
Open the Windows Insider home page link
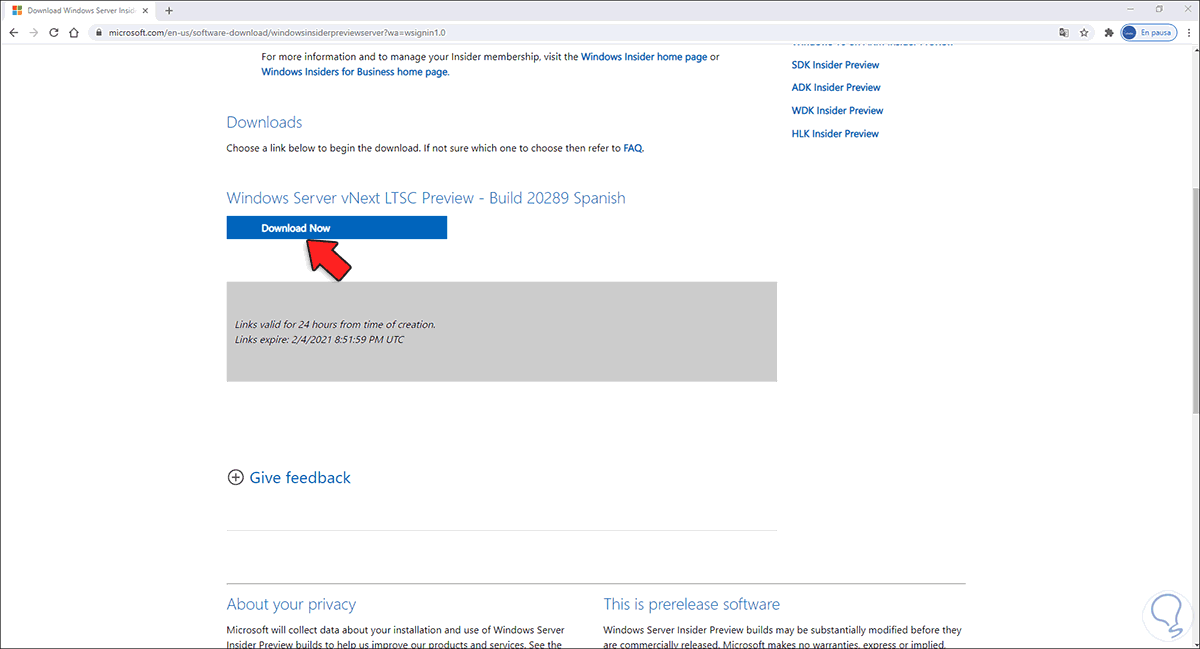[643, 57]
